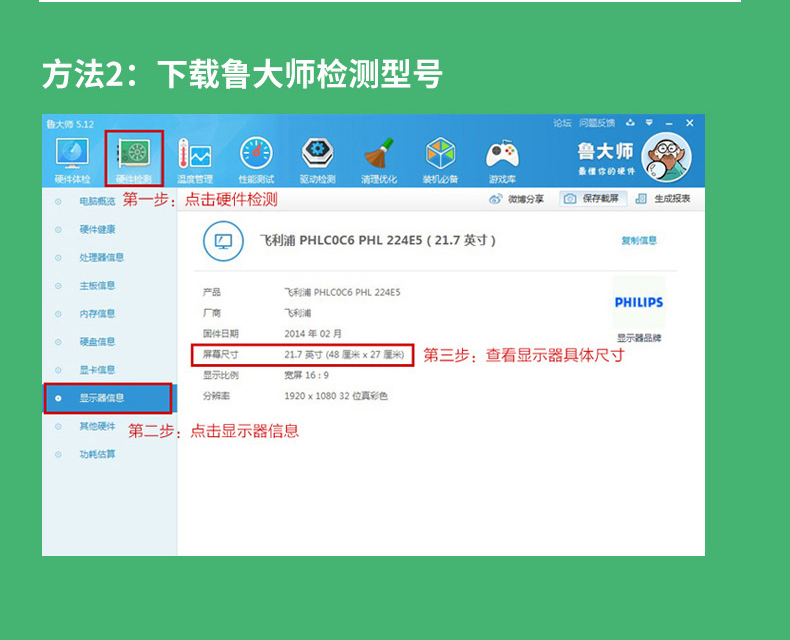Select 其他硬件 in sidebar
The width and height of the screenshot is (790, 640).
click(x=97, y=426)
